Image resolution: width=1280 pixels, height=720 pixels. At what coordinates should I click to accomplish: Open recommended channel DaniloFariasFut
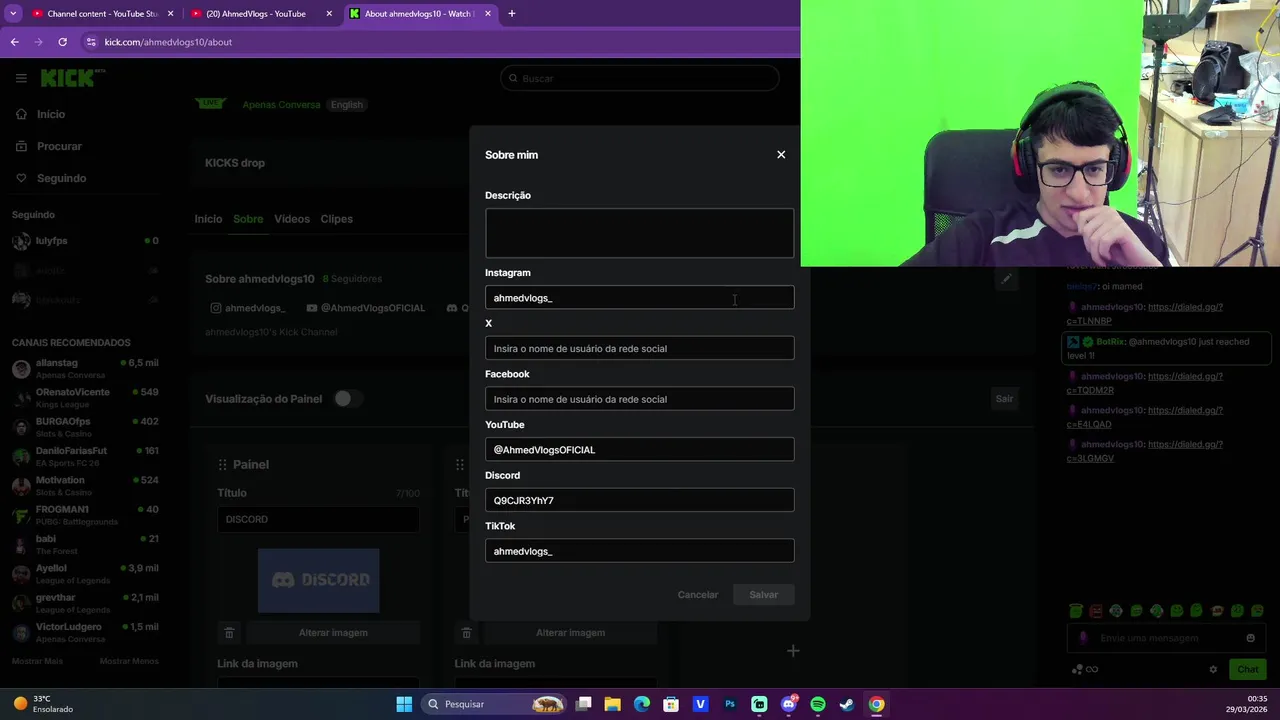[x=85, y=456]
